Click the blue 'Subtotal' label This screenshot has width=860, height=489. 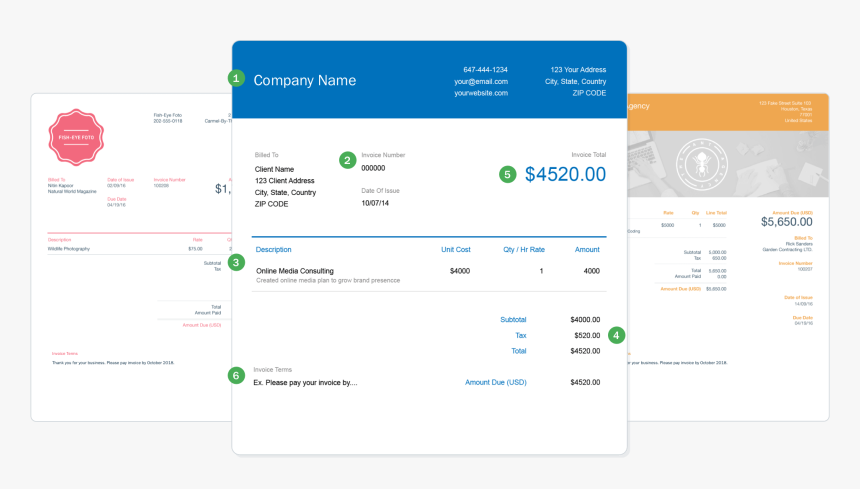[513, 320]
